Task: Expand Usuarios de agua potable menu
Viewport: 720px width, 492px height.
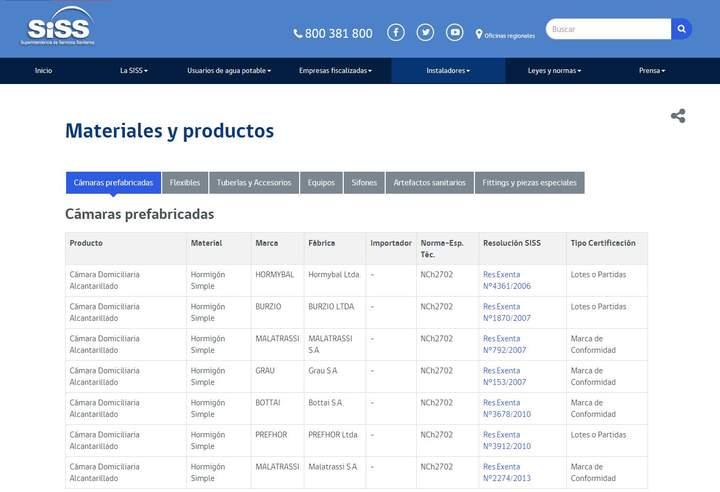Action: [229, 71]
